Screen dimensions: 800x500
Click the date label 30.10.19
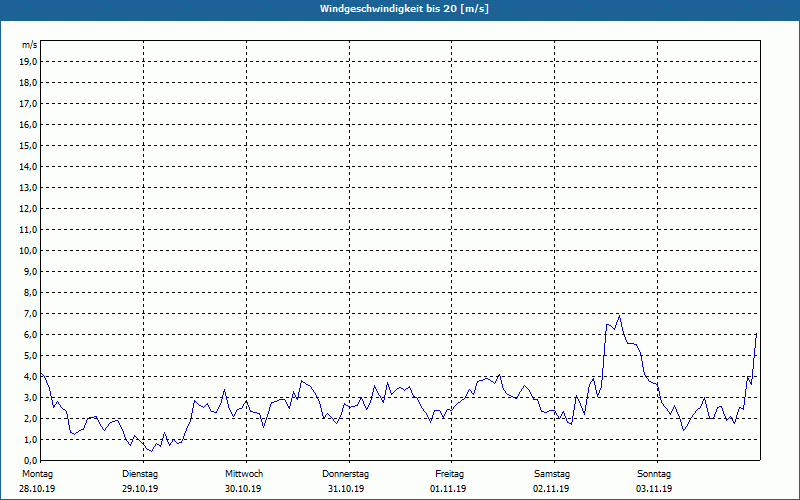click(x=243, y=489)
